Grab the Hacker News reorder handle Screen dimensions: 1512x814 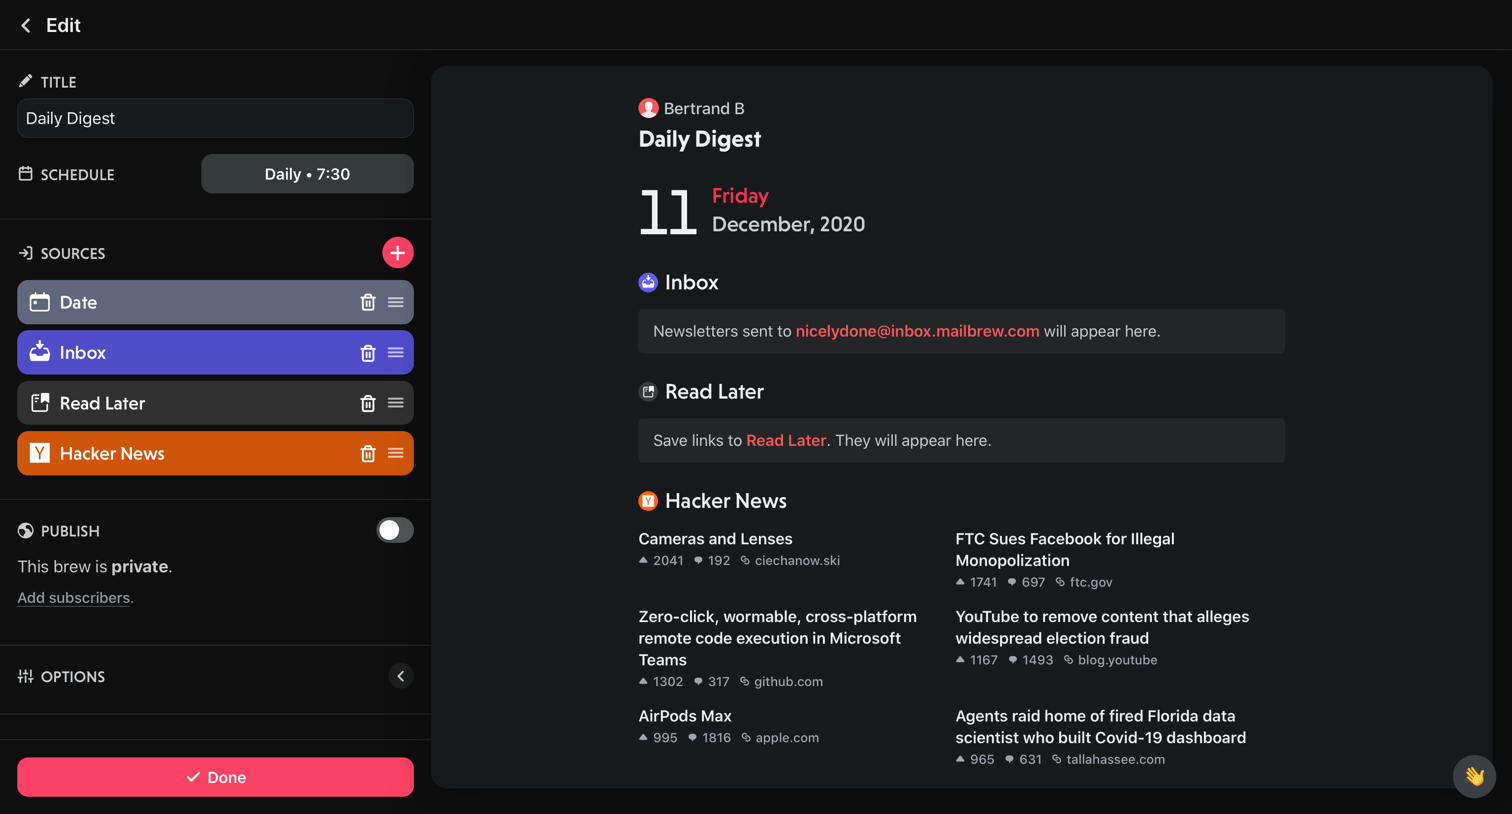396,454
